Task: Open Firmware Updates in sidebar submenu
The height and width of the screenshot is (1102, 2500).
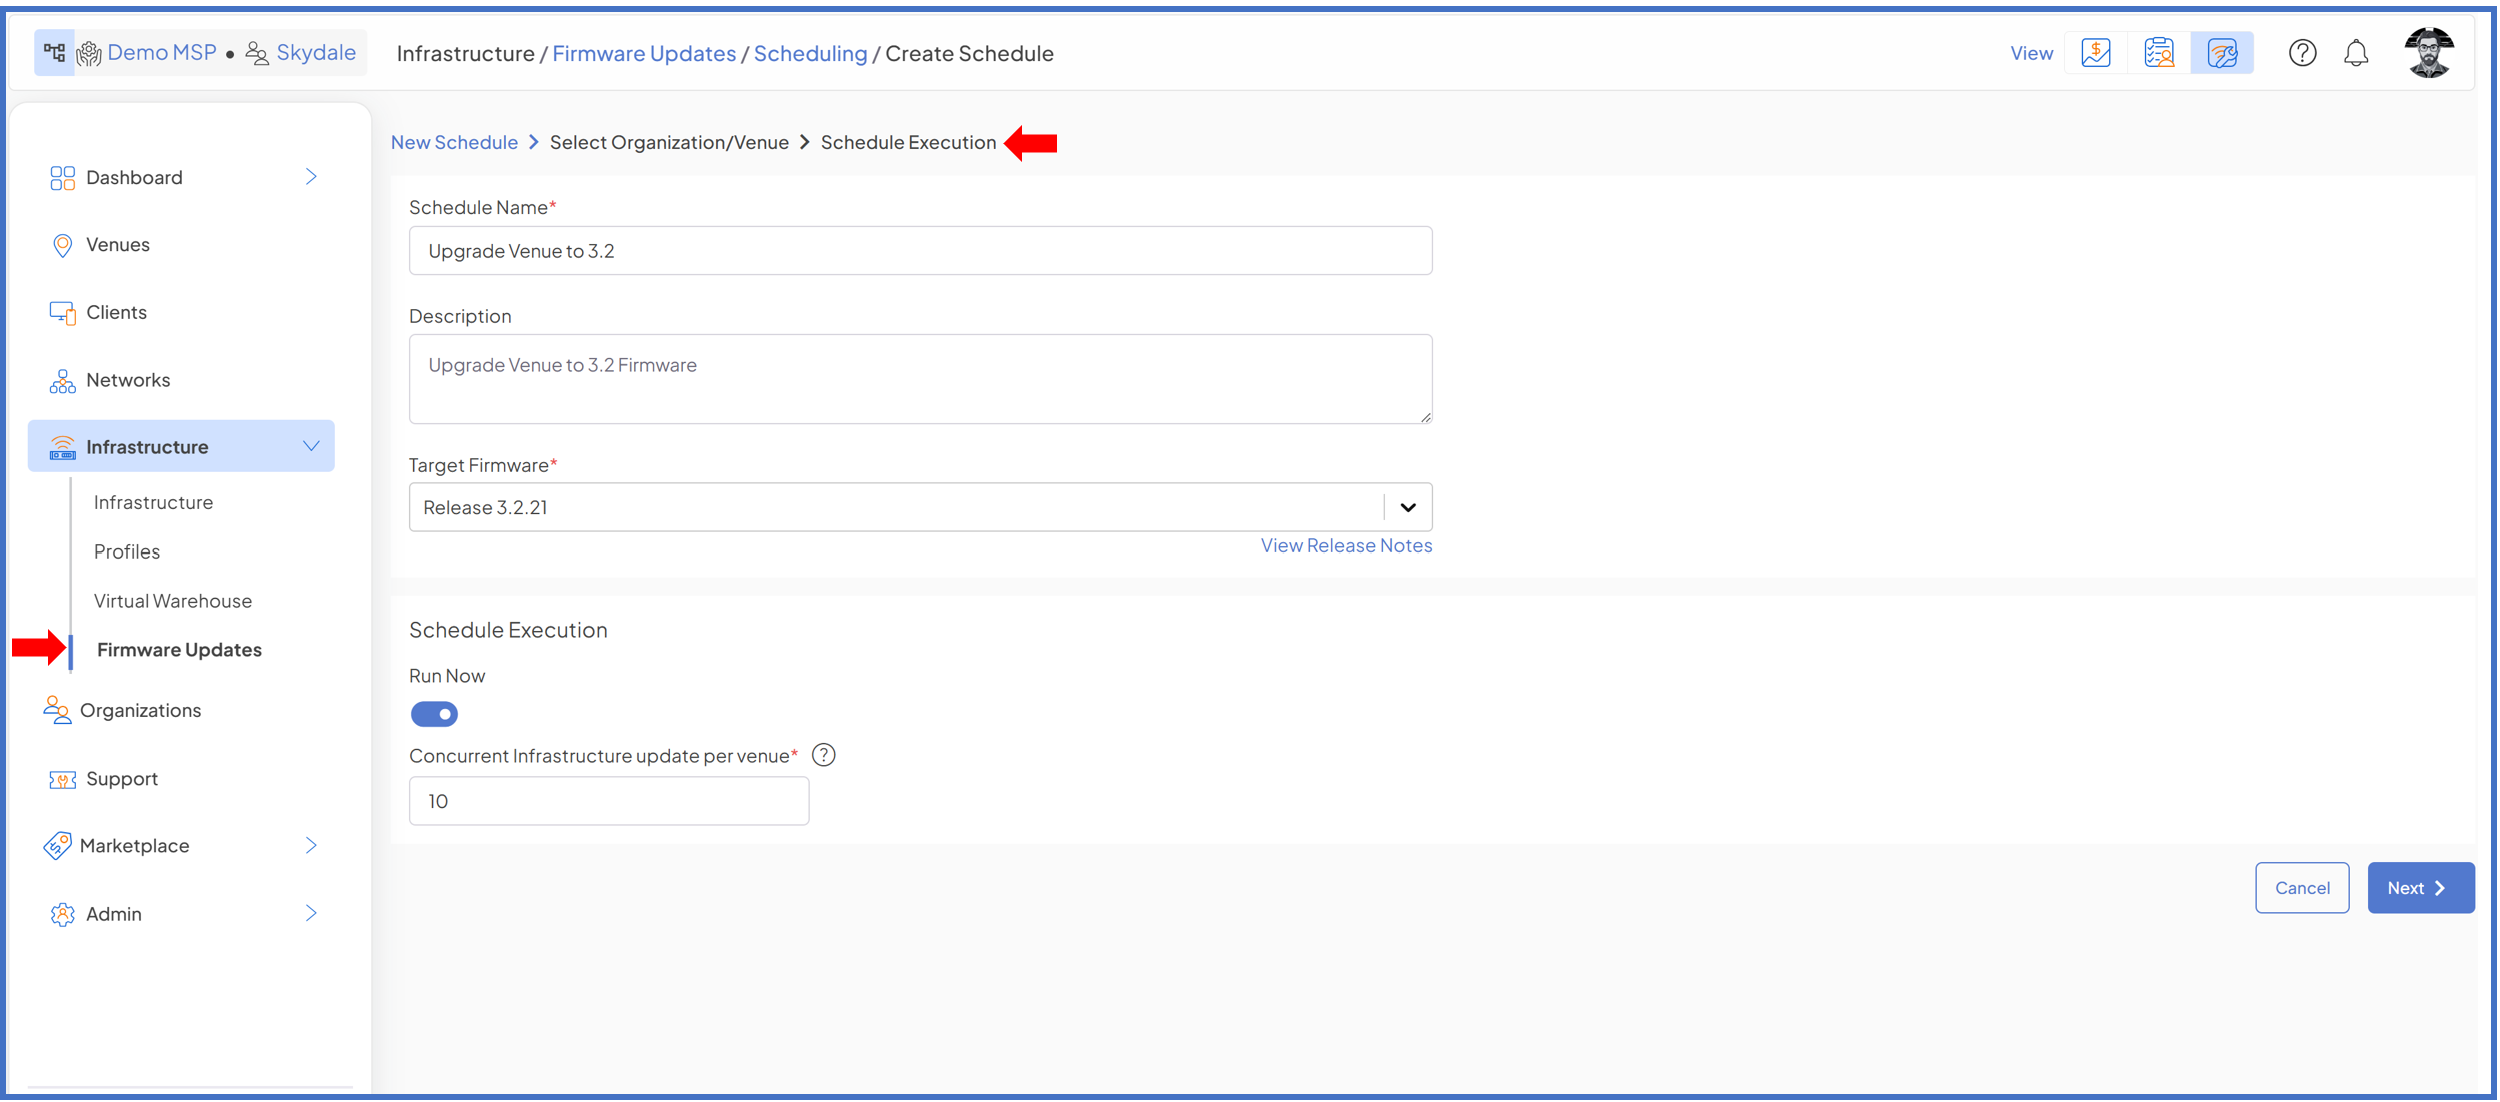Action: tap(179, 650)
